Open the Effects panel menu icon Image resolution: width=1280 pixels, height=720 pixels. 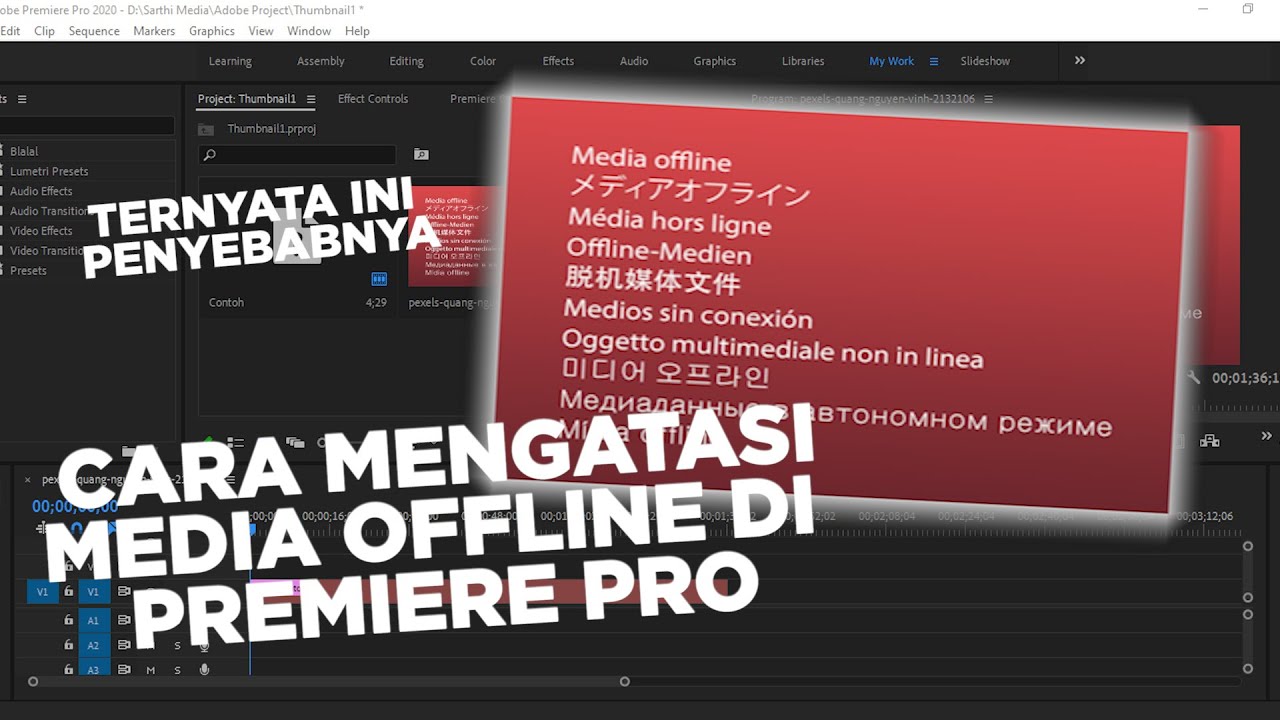(x=22, y=99)
